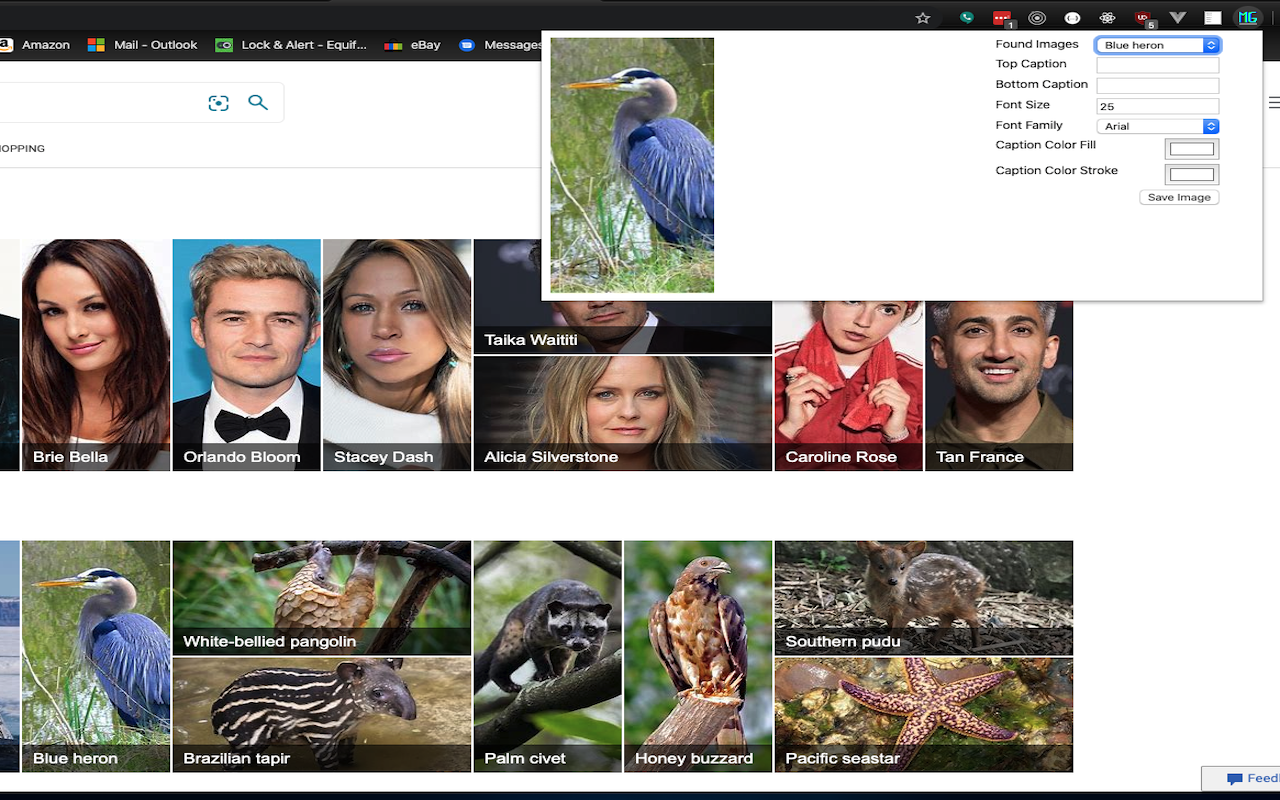Screen dimensions: 1280x800
Task: Open the Amazon bookmark
Action: point(35,45)
